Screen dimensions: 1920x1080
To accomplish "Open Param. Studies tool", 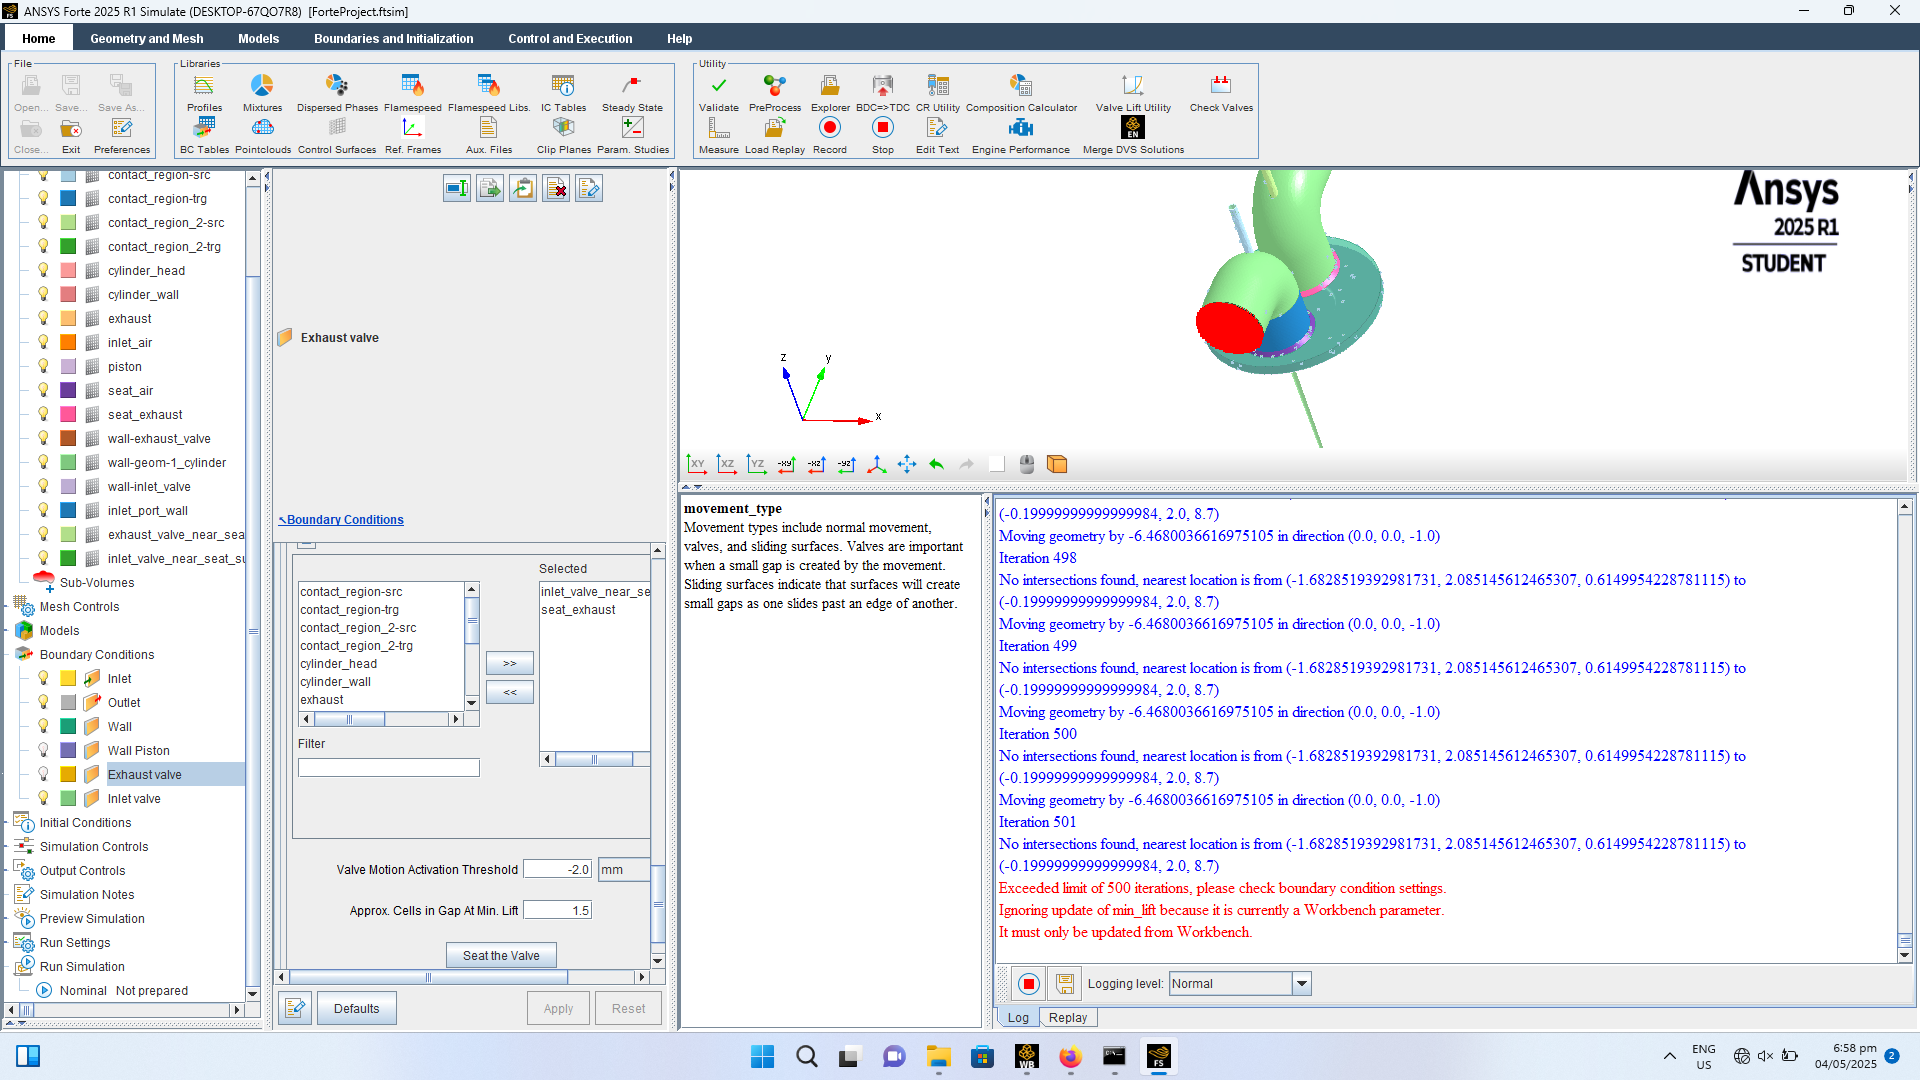I will tap(633, 135).
